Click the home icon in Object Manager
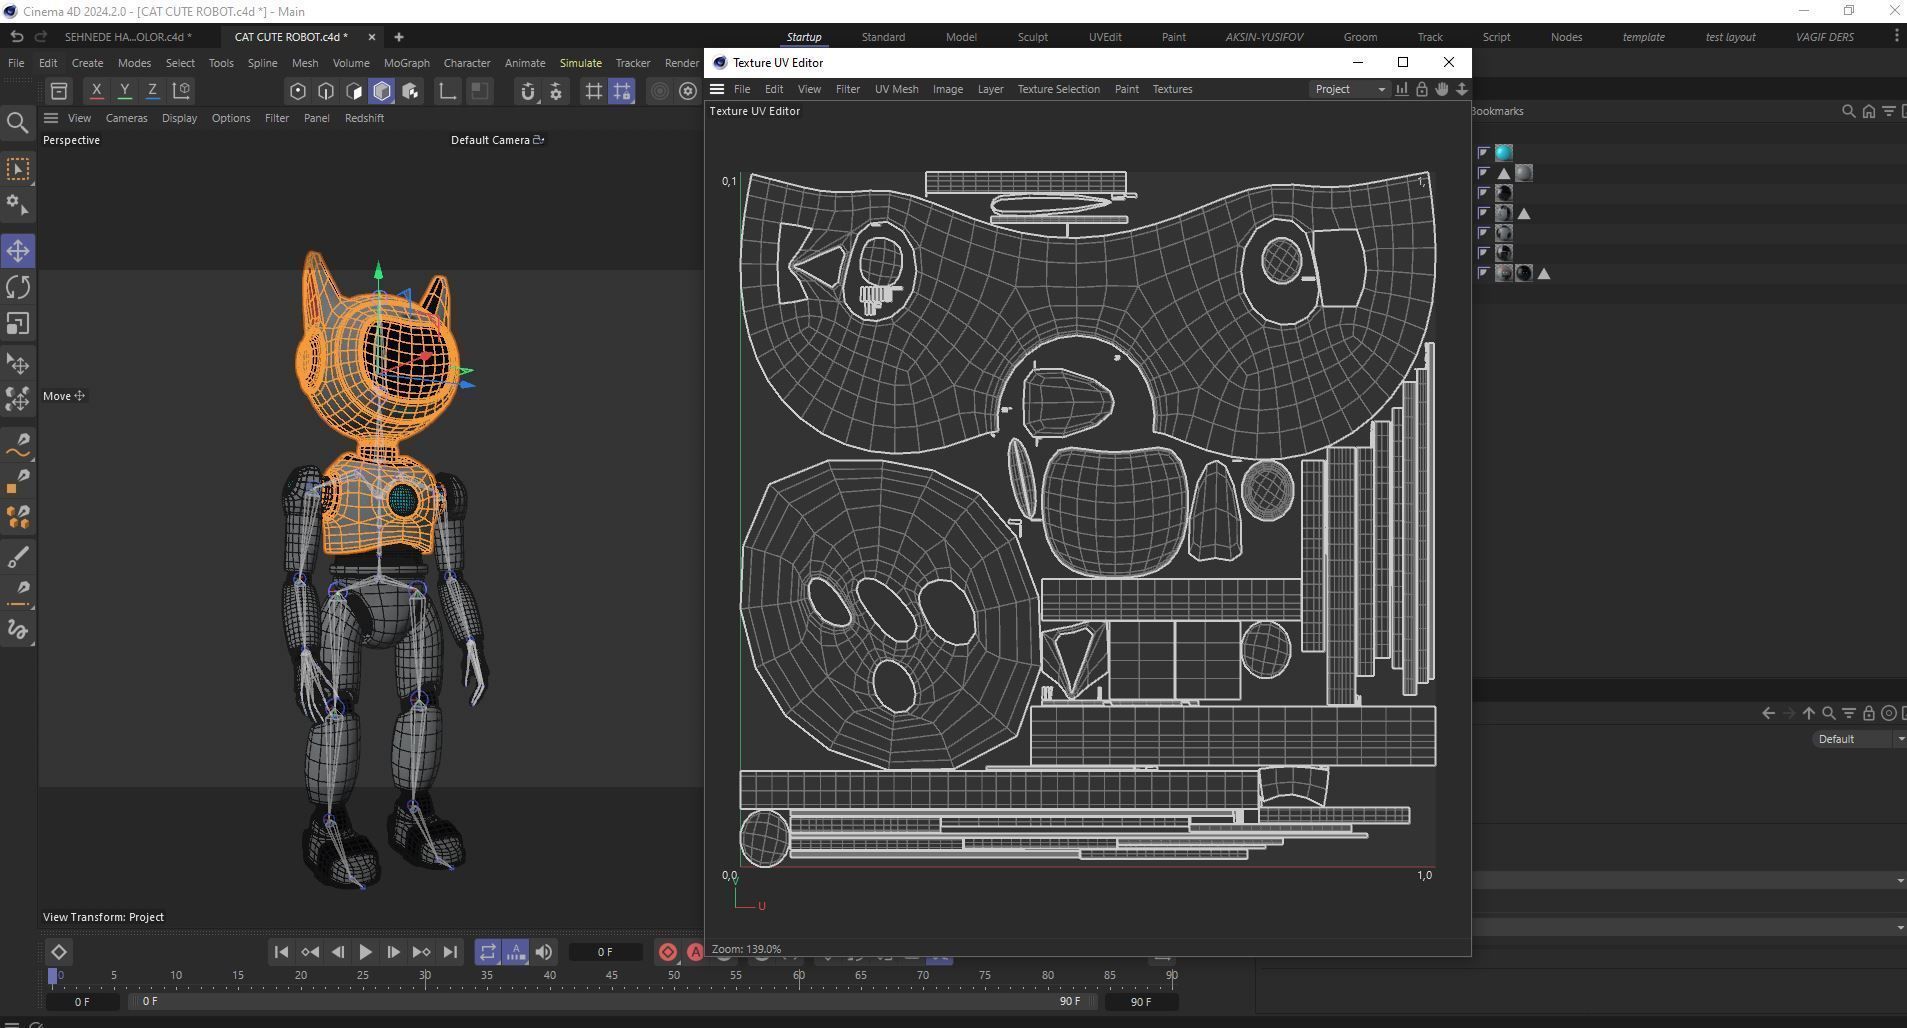Screen dimensions: 1907x1028 click(1869, 111)
